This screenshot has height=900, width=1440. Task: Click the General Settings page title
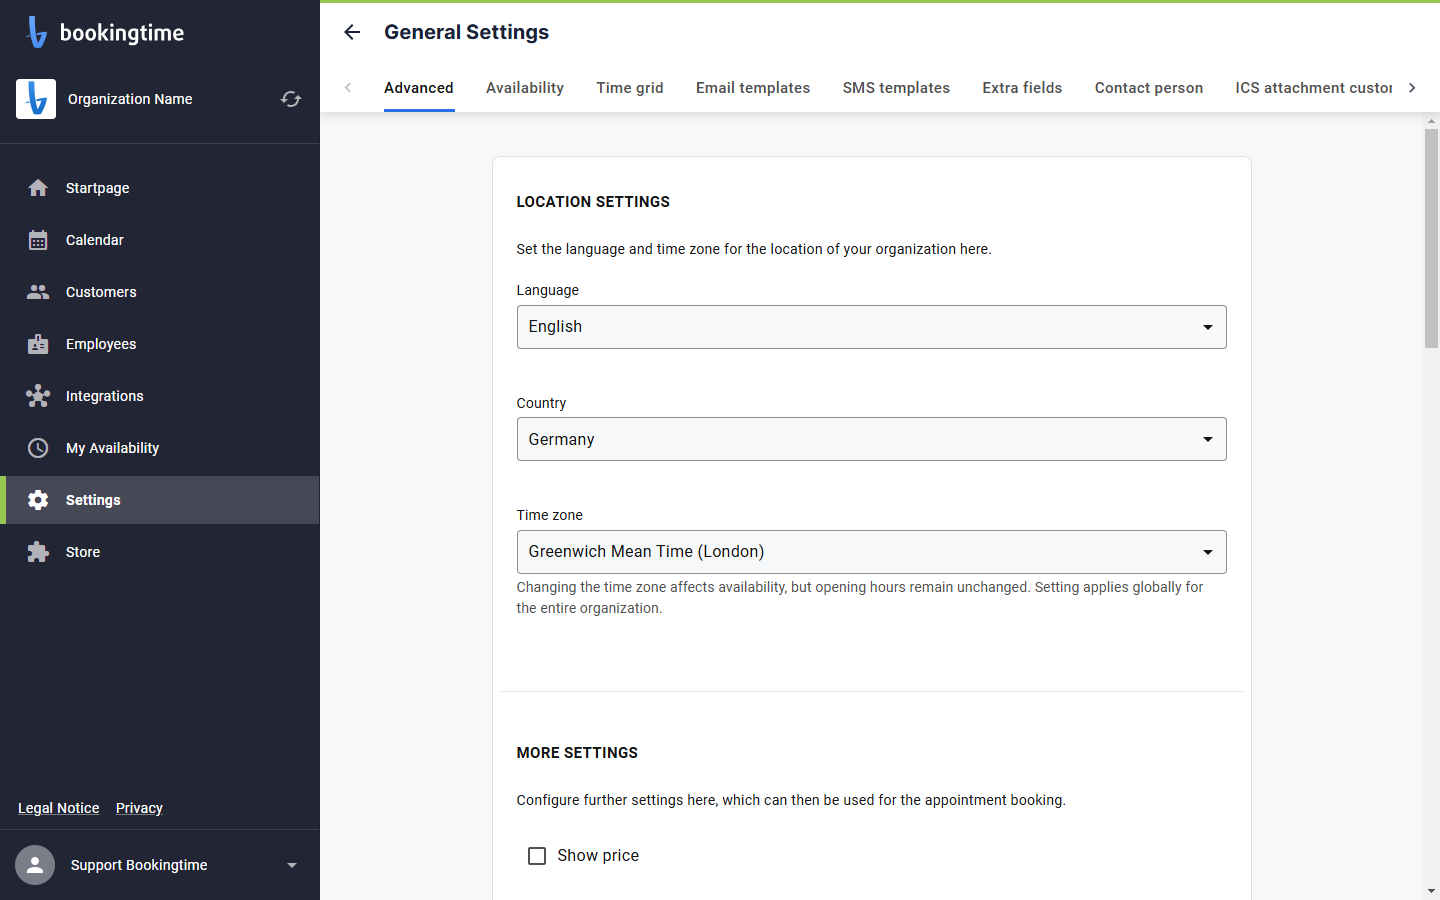pos(467,32)
